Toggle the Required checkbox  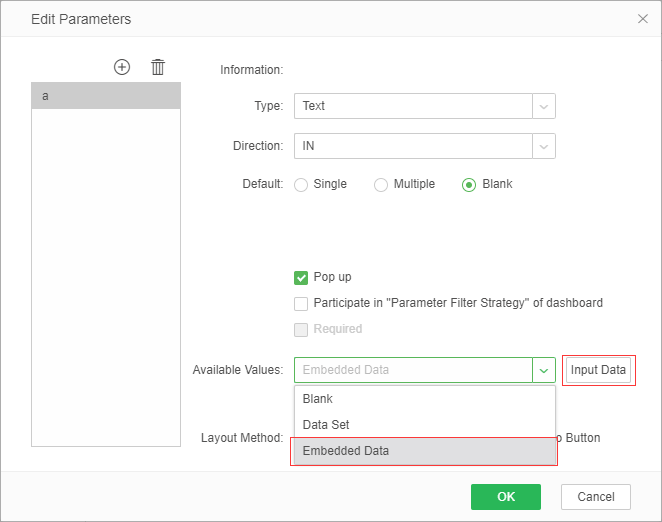click(301, 329)
